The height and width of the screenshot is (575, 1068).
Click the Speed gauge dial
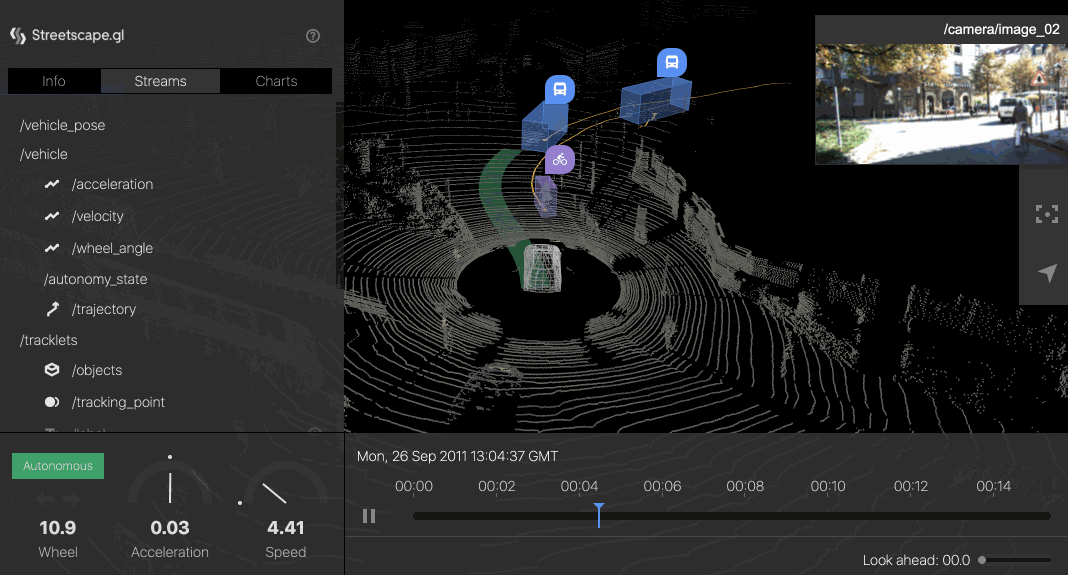pos(283,484)
